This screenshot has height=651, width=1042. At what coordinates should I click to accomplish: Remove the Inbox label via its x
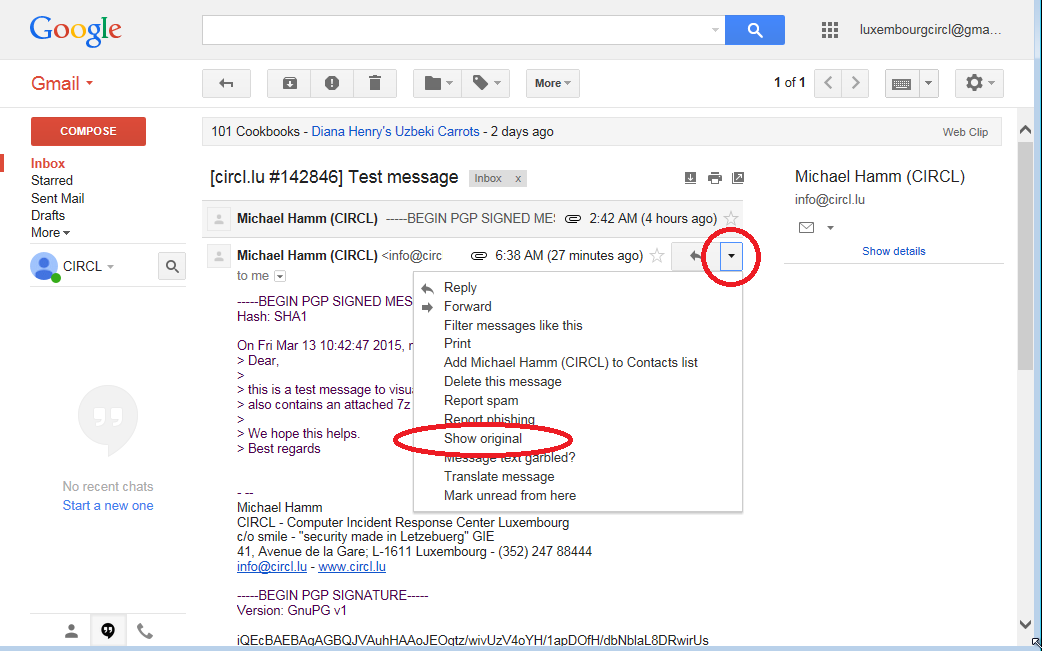[x=518, y=179]
